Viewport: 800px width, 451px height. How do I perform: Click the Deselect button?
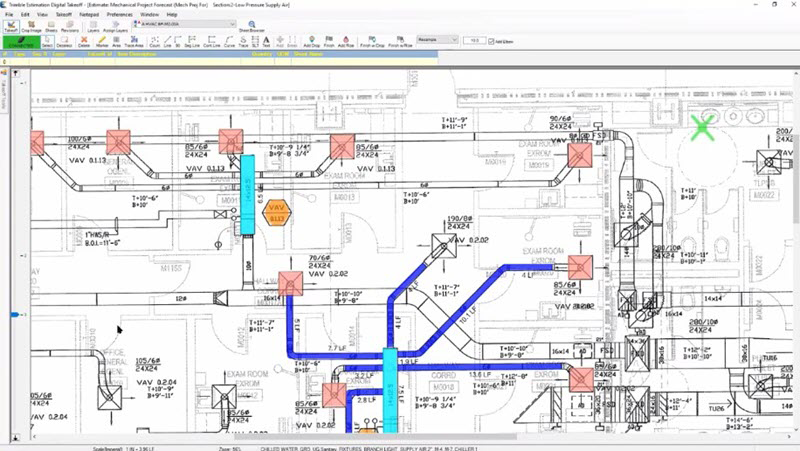(64, 42)
